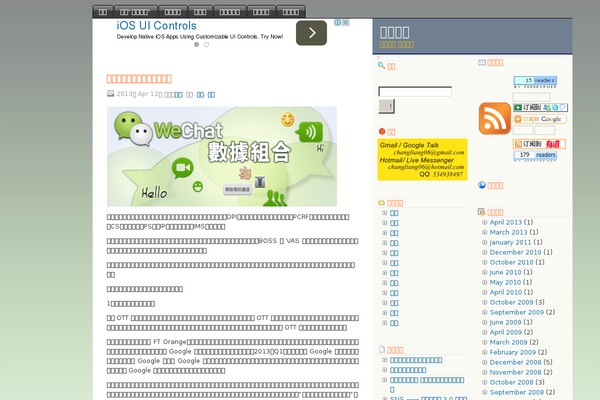The width and height of the screenshot is (600, 400).
Task: Click the blue globe icon in sidebar
Action: click(x=482, y=185)
